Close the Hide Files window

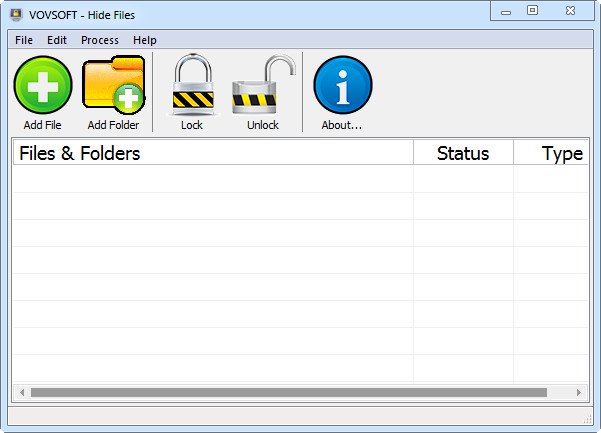click(570, 11)
